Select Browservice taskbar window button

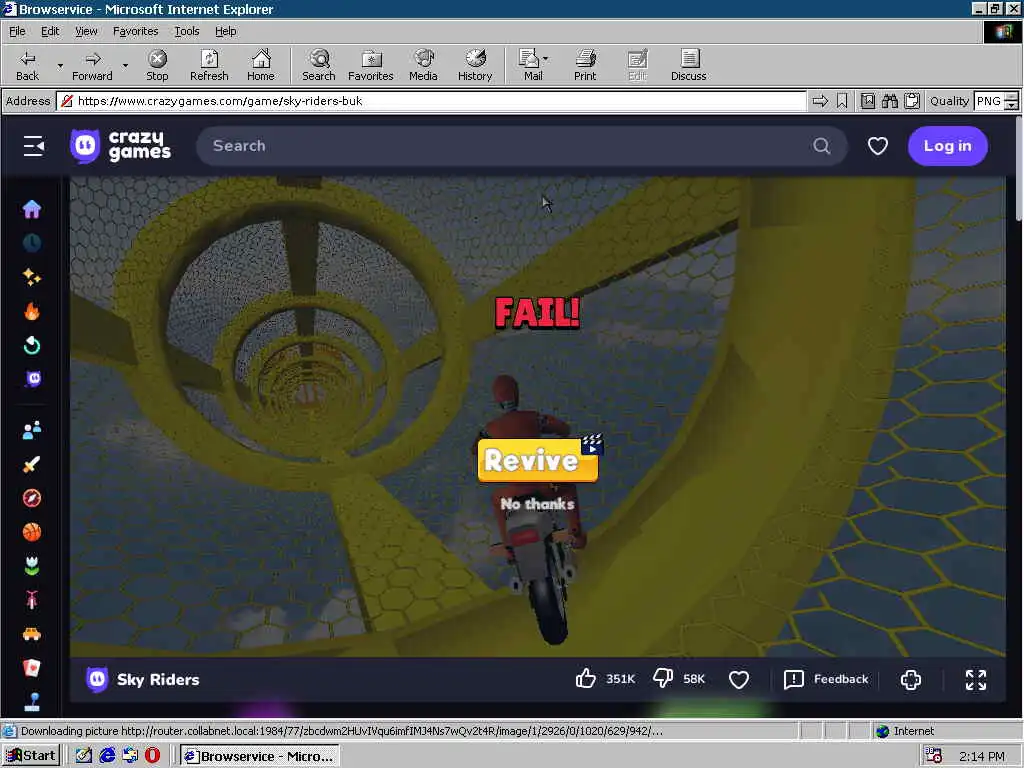click(x=259, y=756)
